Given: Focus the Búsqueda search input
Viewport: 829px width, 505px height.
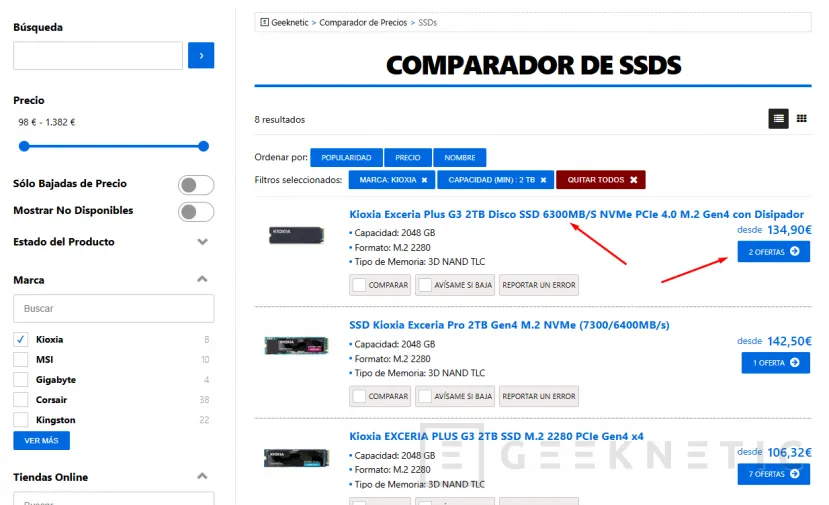Looking at the screenshot, I should tap(98, 56).
